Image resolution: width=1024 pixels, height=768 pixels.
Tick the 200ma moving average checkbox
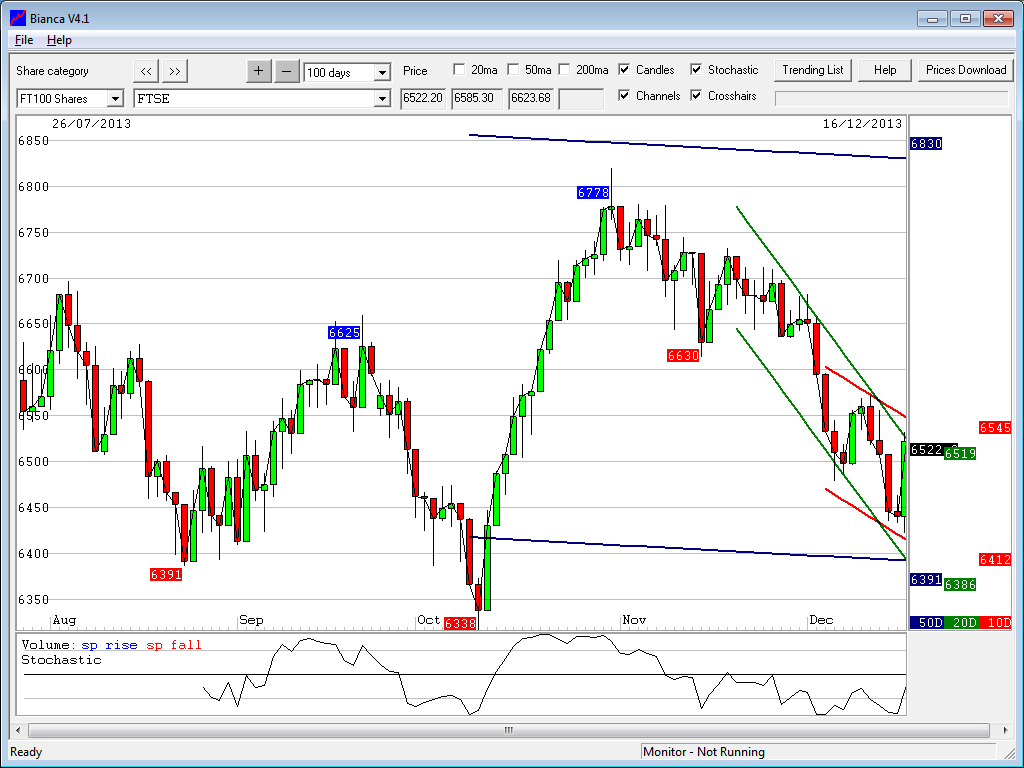coord(565,70)
